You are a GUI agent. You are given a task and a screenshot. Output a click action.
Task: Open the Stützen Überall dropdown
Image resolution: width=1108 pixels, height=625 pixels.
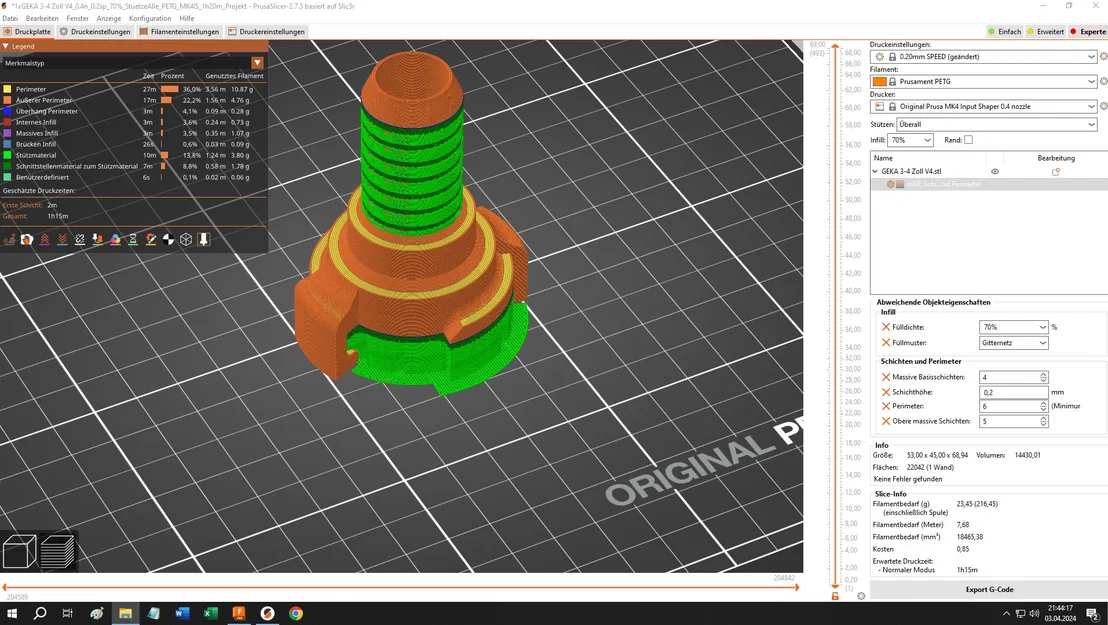(997, 124)
